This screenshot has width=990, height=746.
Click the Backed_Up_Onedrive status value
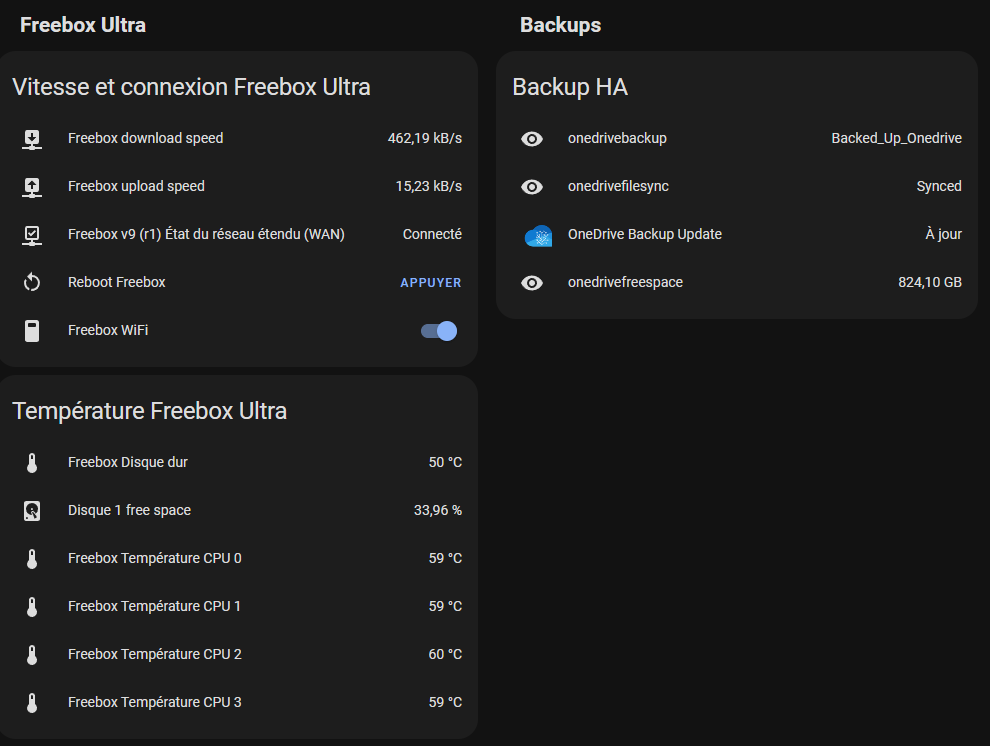point(897,138)
